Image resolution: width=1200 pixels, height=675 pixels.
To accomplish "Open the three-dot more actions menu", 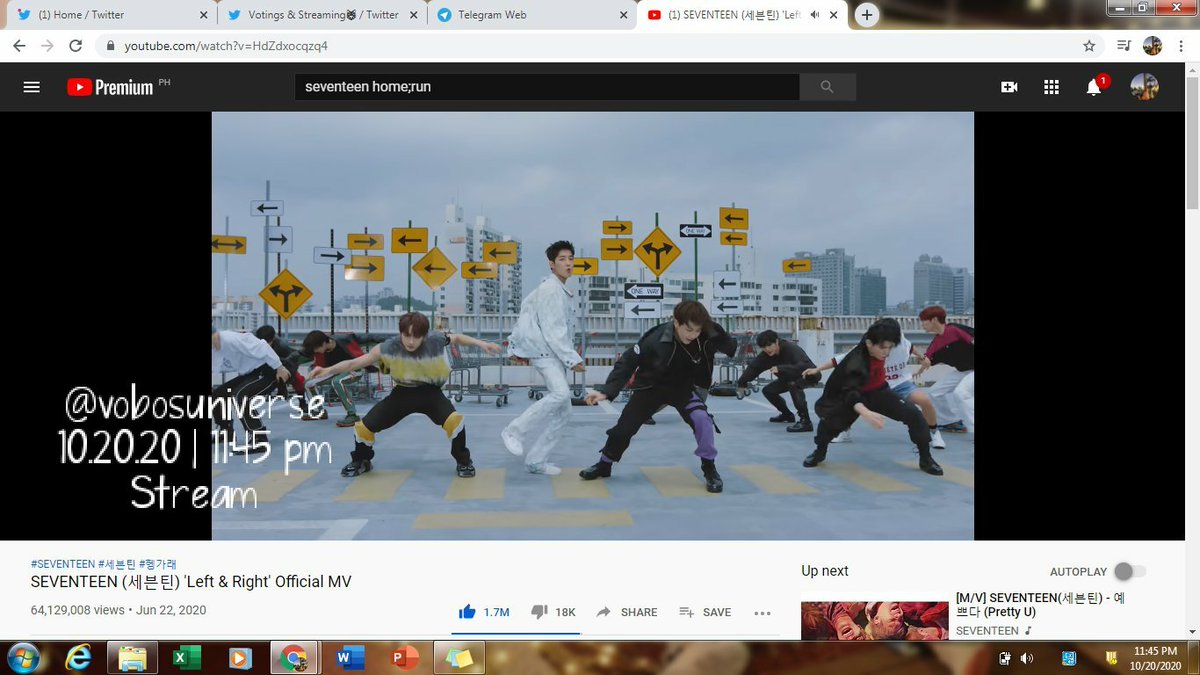I will click(762, 612).
